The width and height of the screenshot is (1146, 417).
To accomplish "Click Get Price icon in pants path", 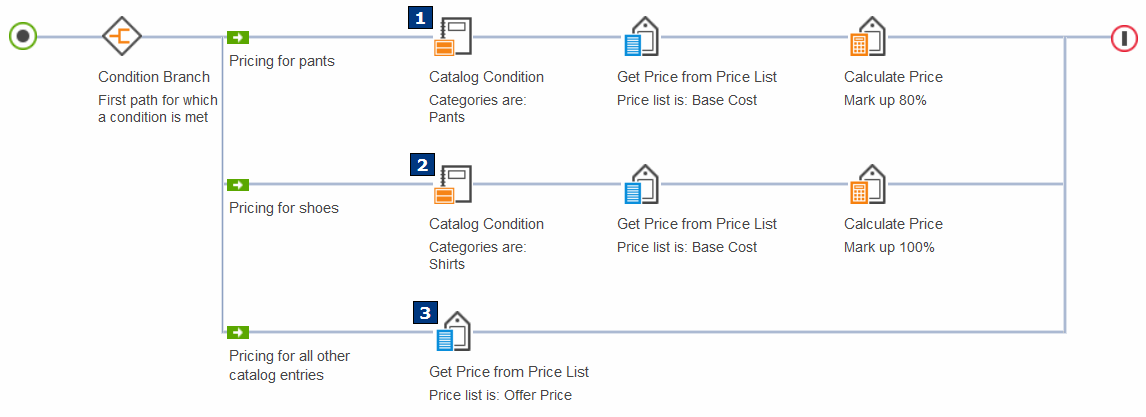I will click(640, 37).
